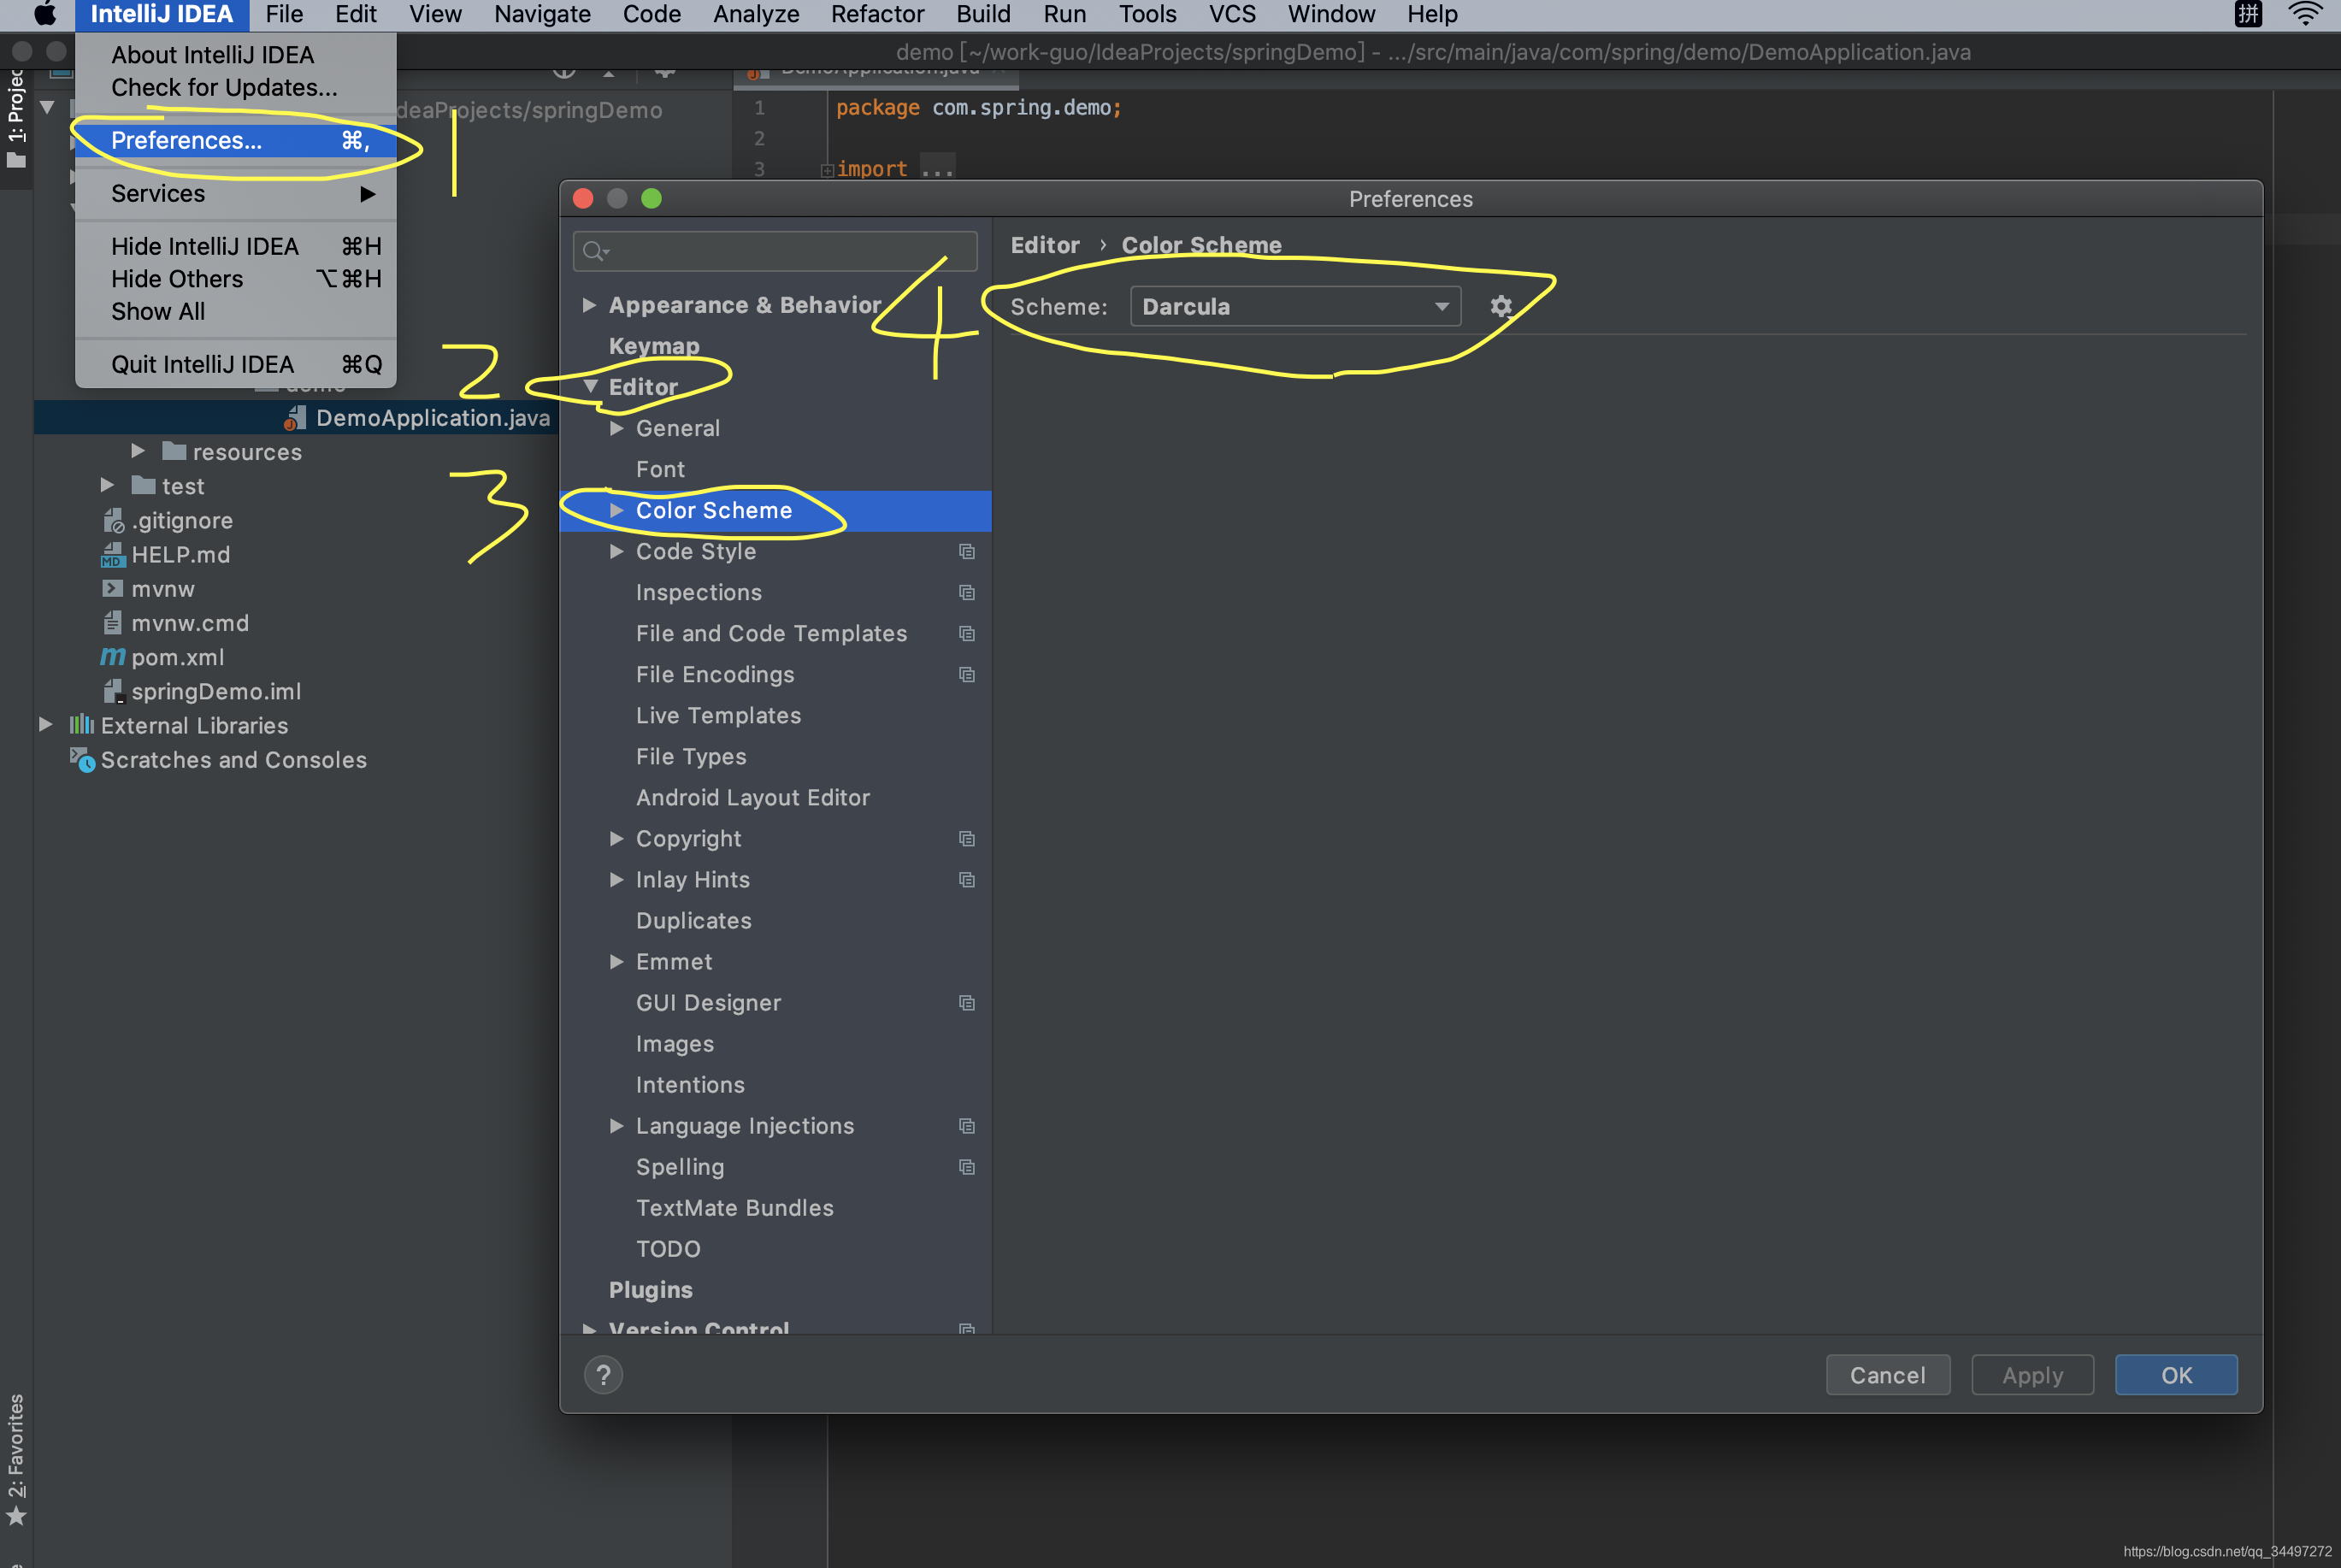
Task: Expand Appearance & Behavior section
Action: 589,304
